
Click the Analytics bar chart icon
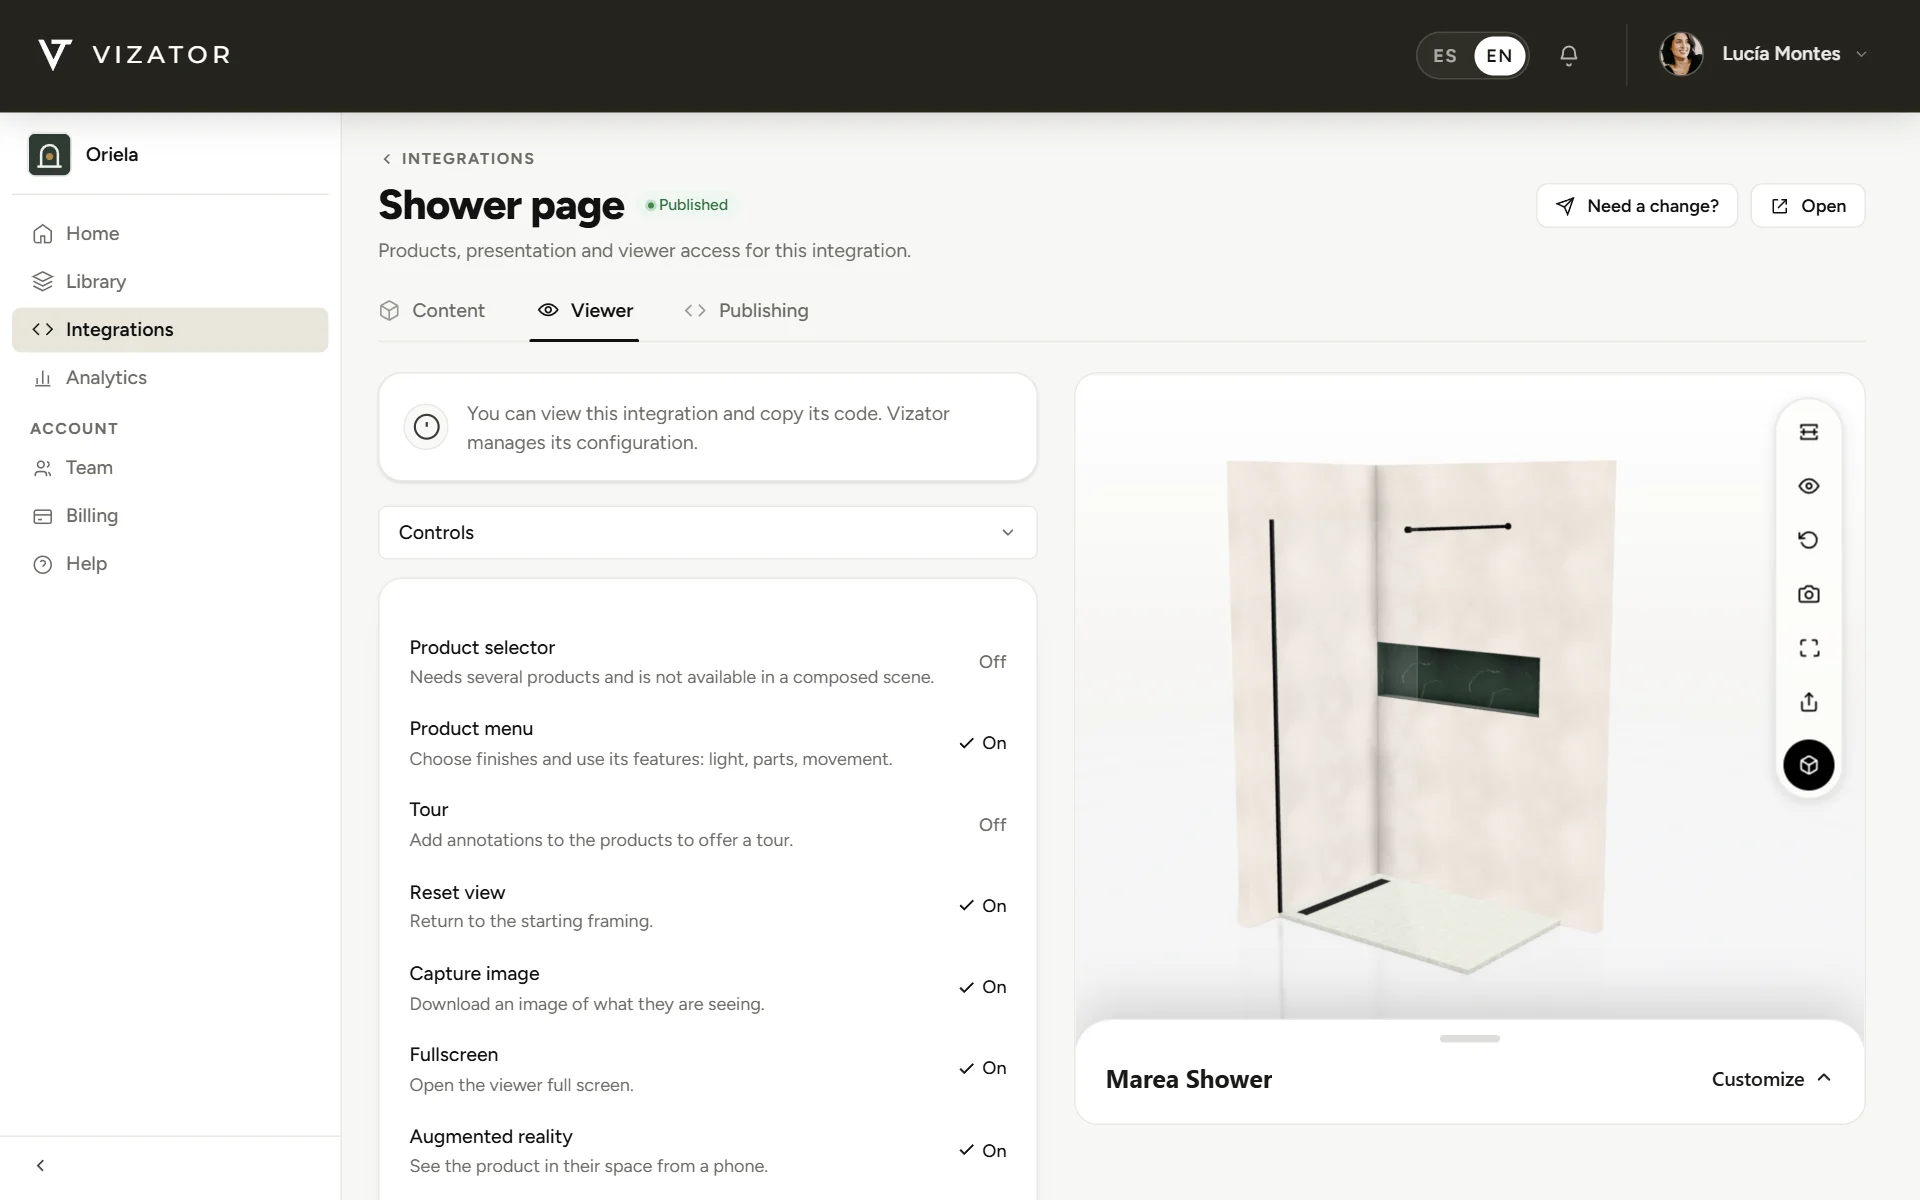(42, 378)
